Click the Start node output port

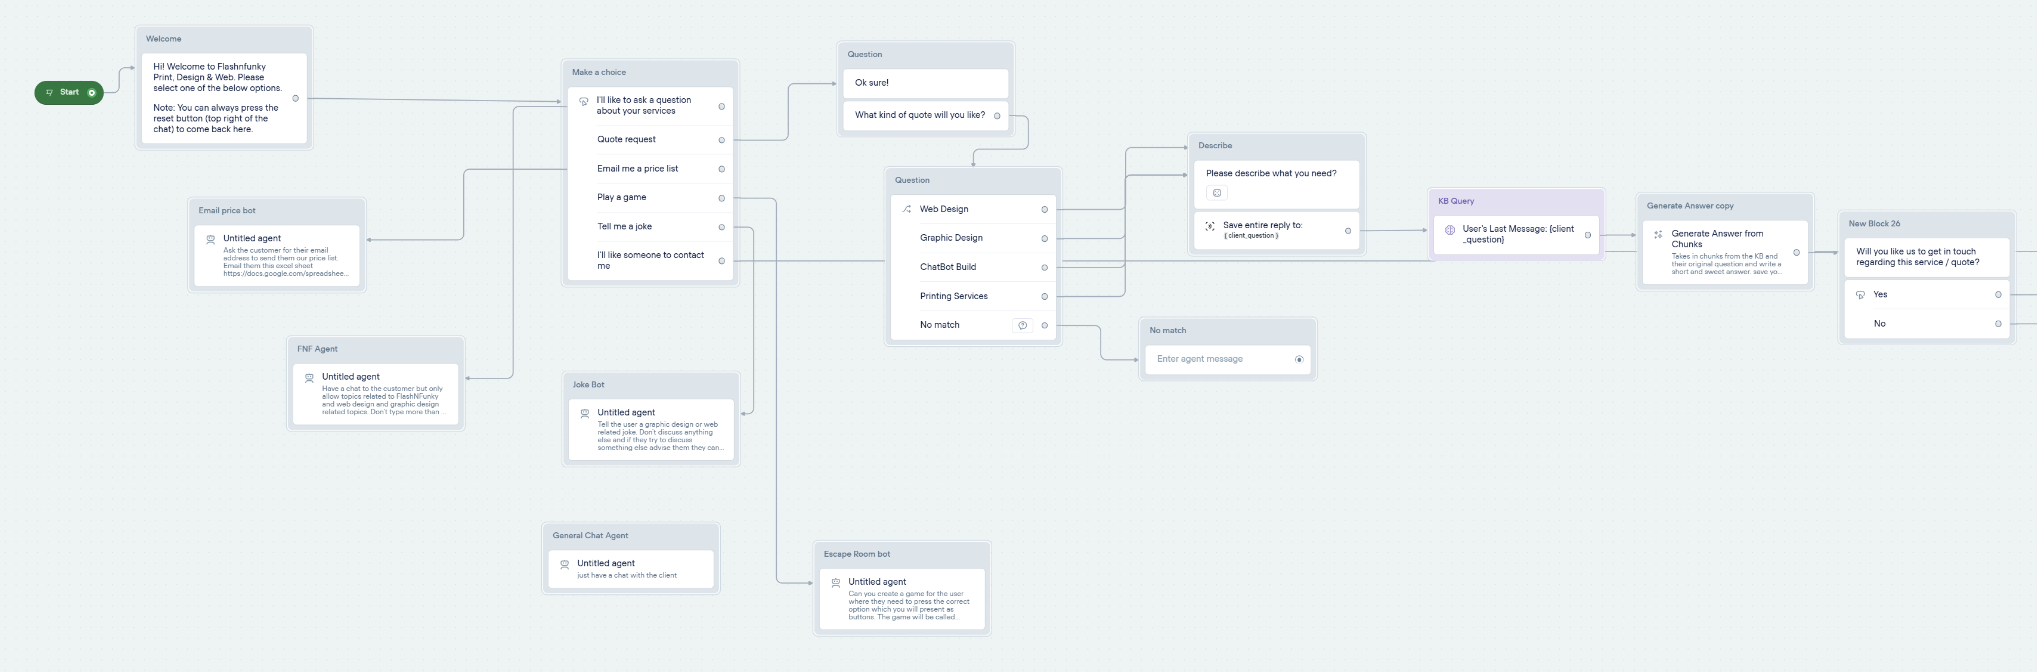pos(91,92)
